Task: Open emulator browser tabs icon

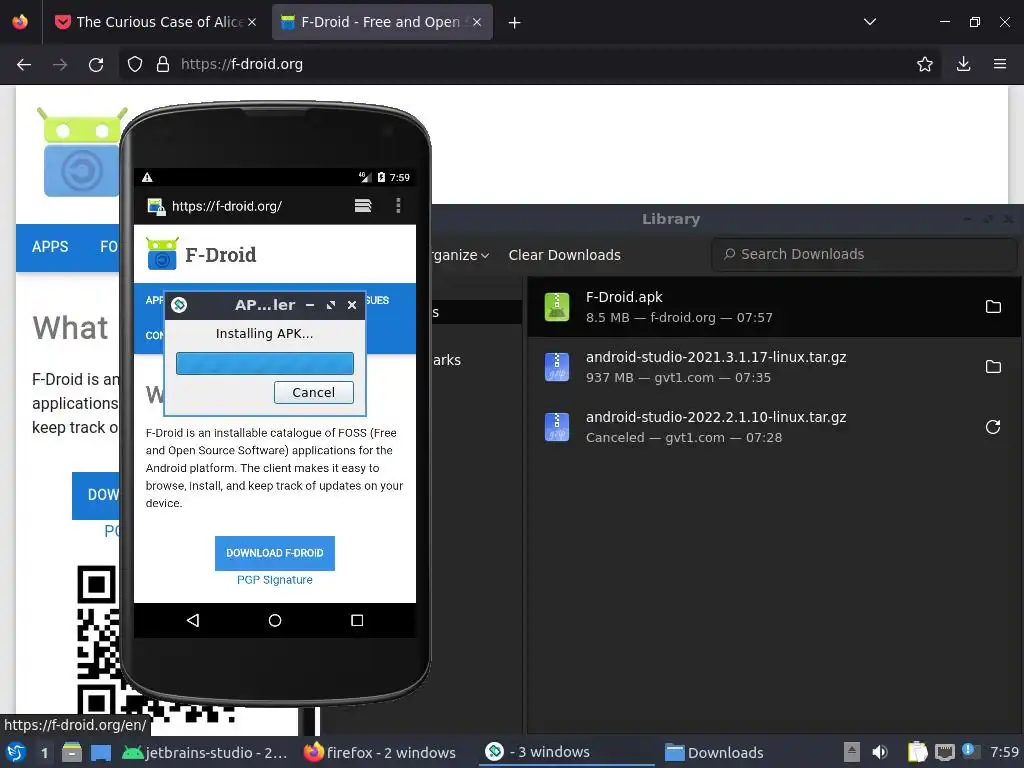Action: tap(363, 206)
